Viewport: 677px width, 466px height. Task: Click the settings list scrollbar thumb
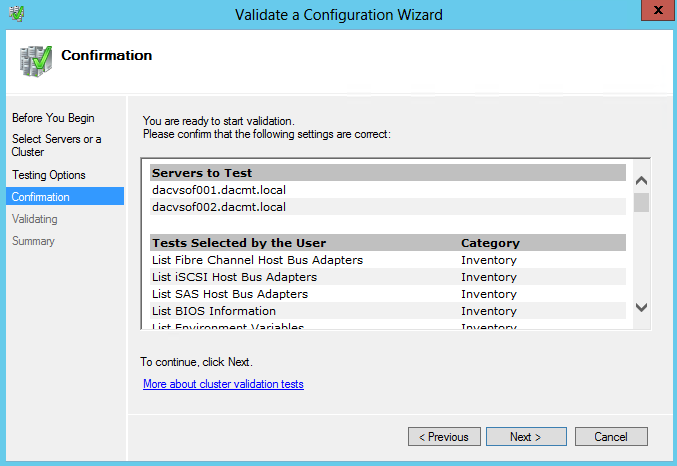[x=641, y=203]
